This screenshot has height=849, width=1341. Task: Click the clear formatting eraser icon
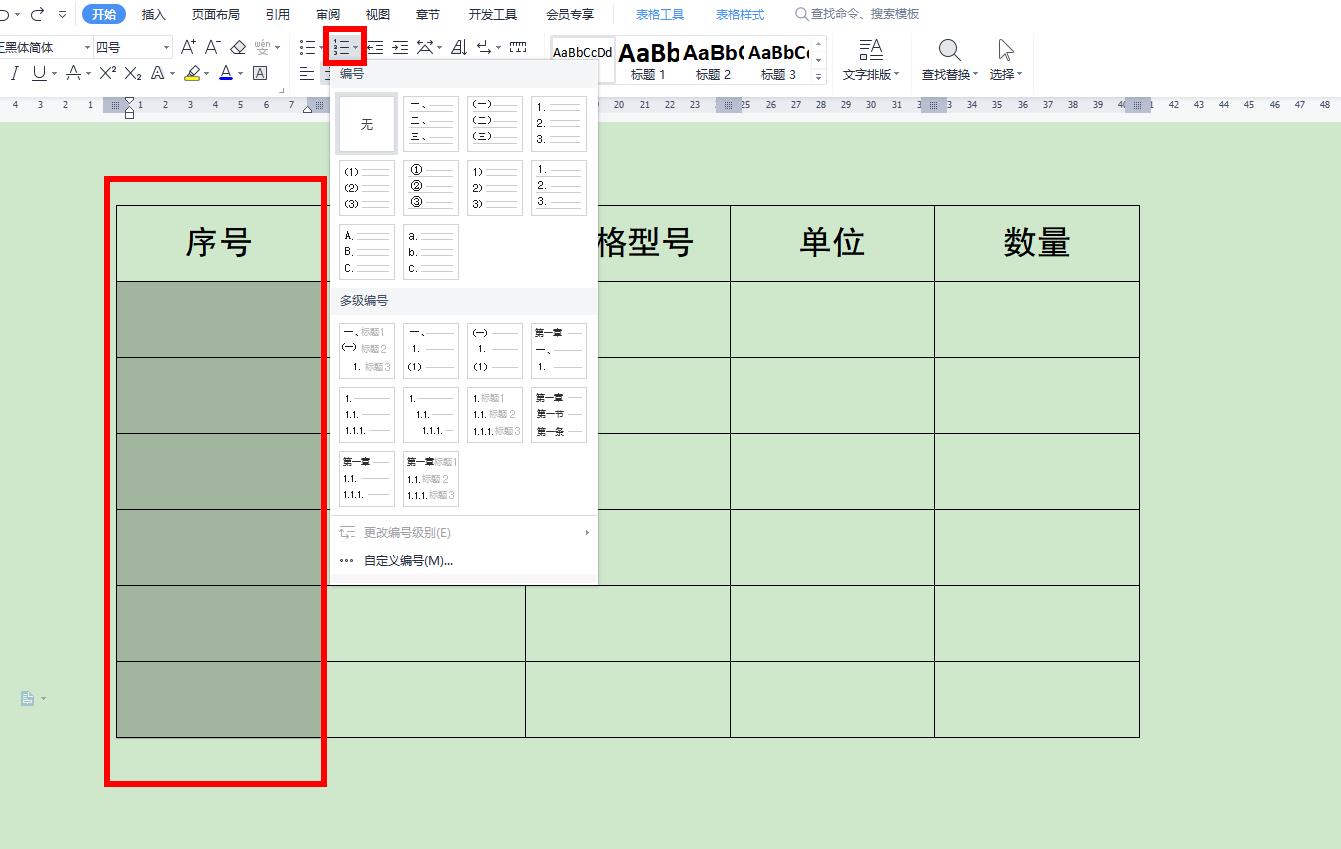pos(238,47)
